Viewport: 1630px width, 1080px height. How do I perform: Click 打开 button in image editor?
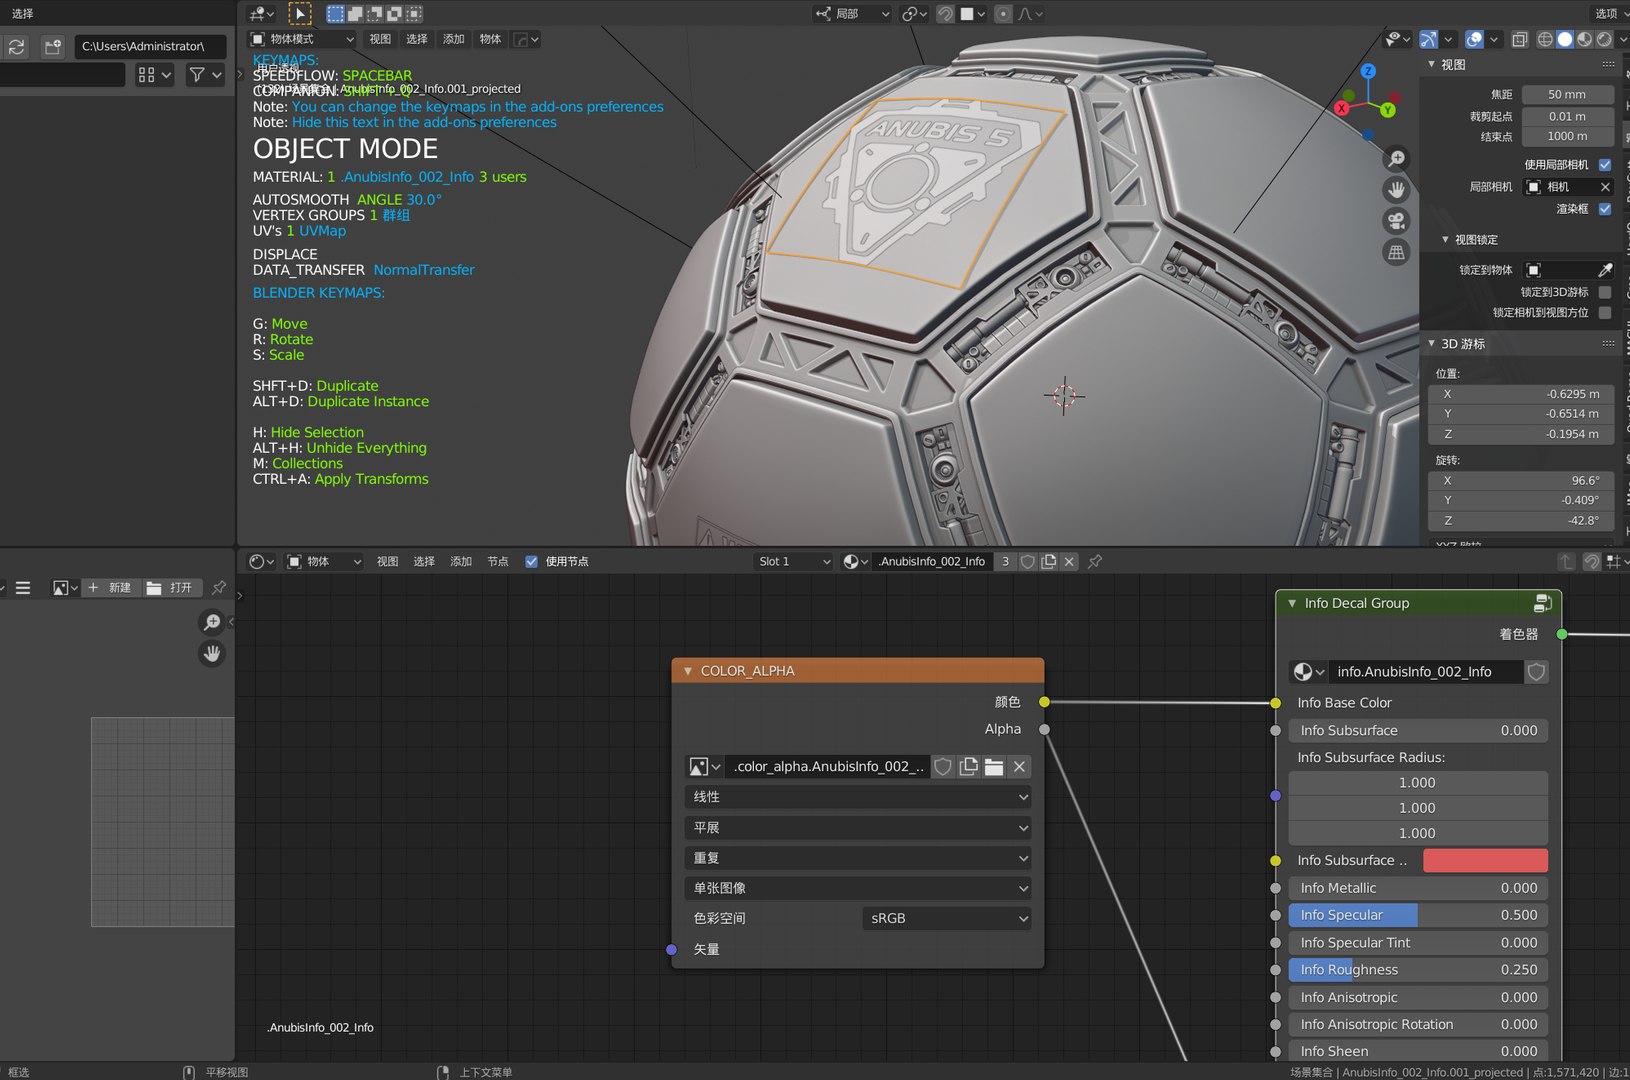(x=171, y=588)
